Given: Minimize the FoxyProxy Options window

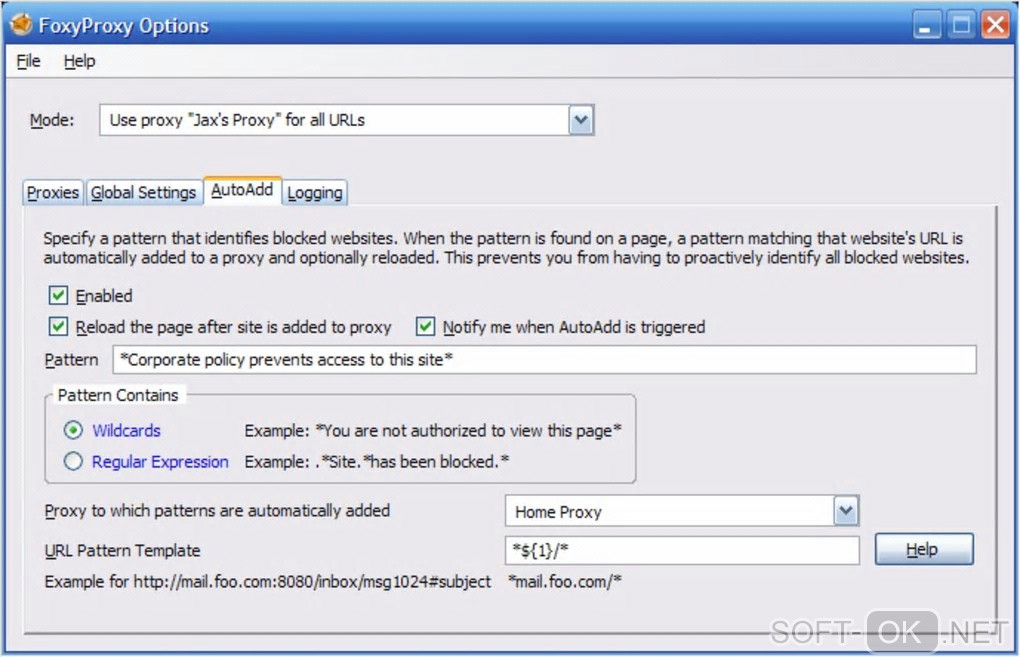Looking at the screenshot, I should click(926, 25).
